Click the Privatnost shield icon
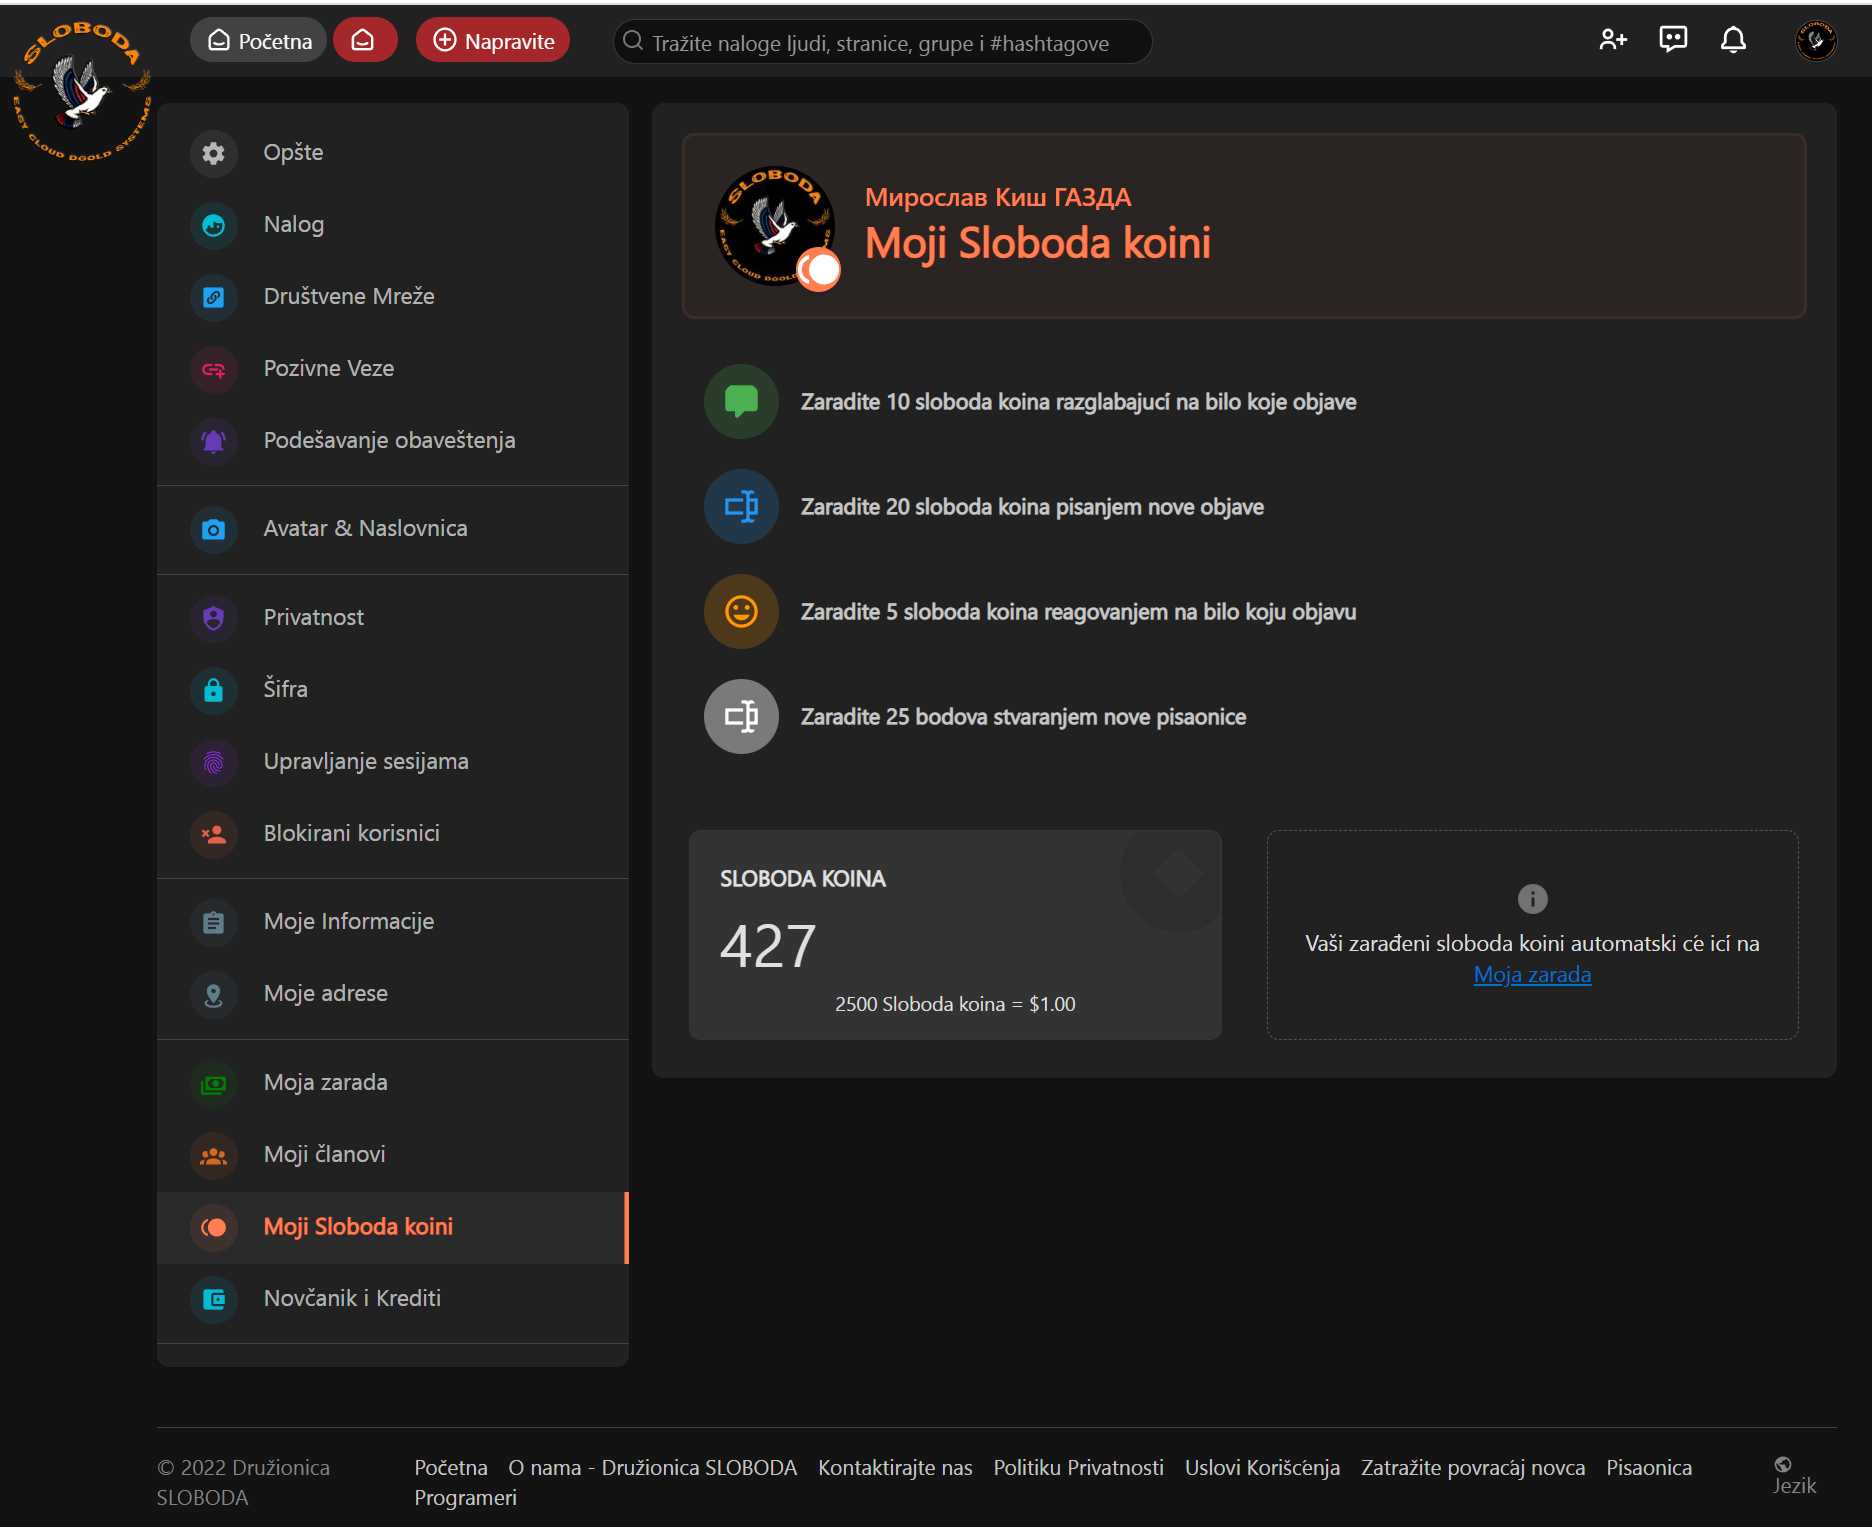 (x=213, y=618)
